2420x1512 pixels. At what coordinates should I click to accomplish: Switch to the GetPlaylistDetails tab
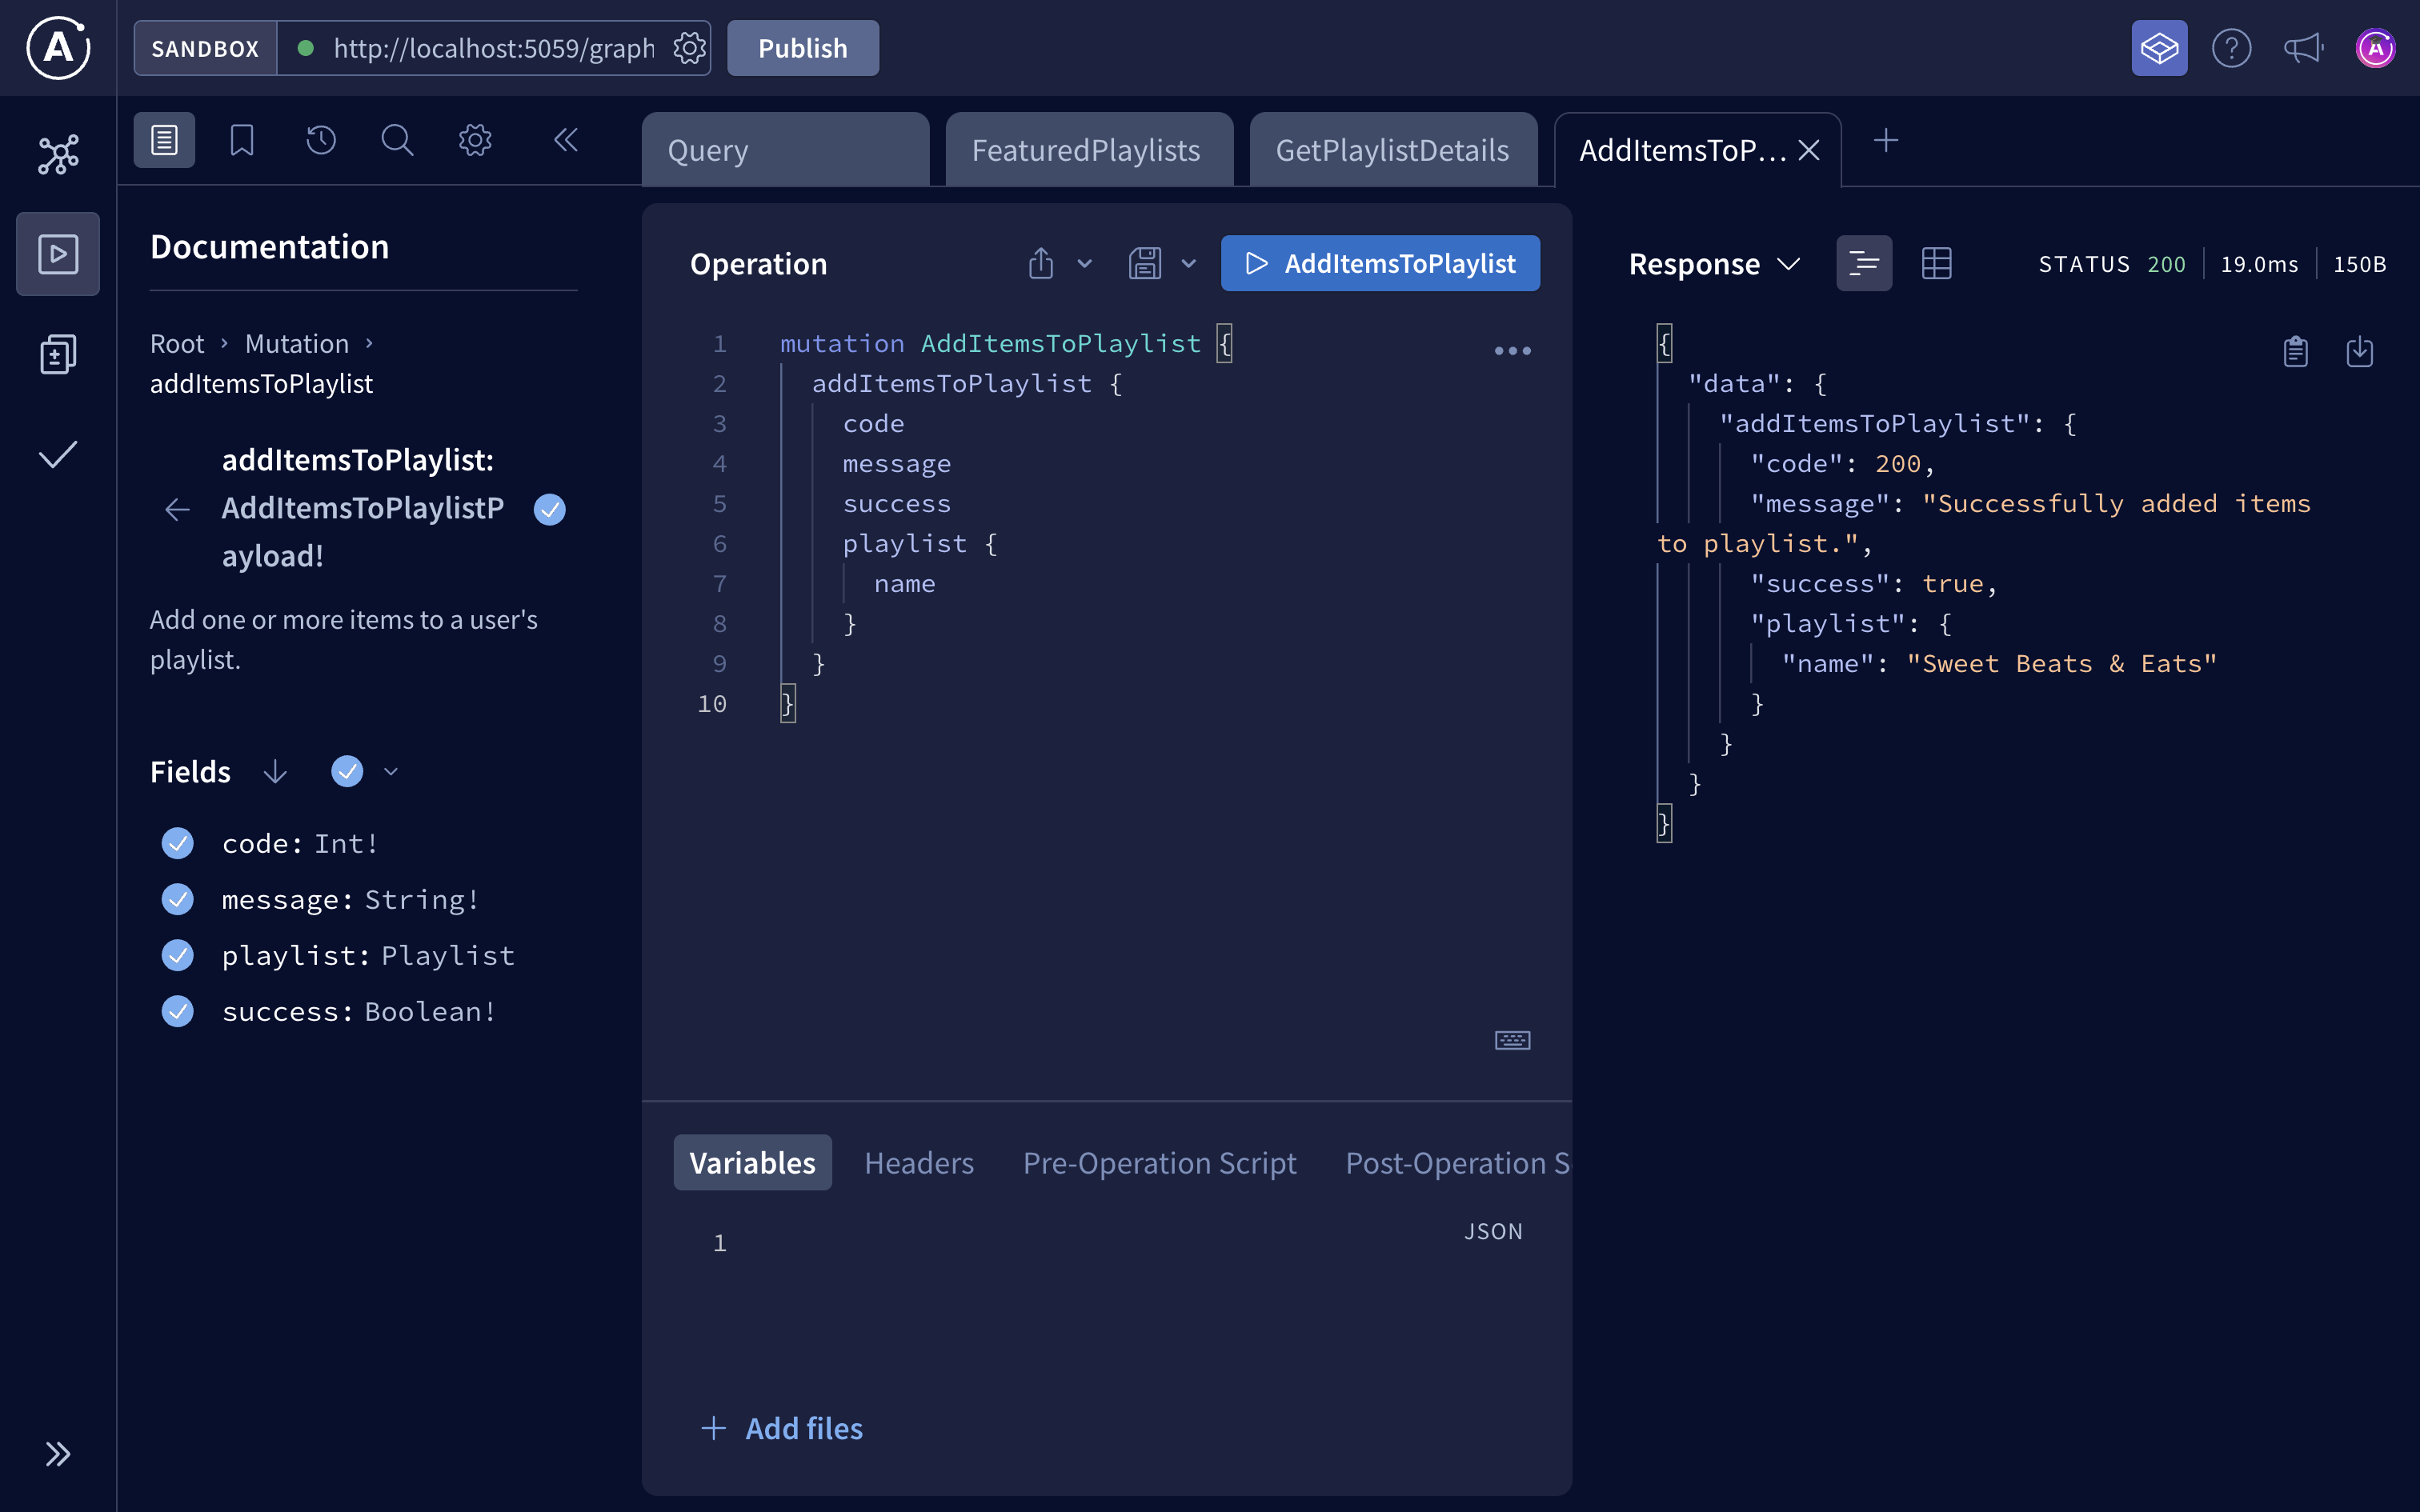1393,149
